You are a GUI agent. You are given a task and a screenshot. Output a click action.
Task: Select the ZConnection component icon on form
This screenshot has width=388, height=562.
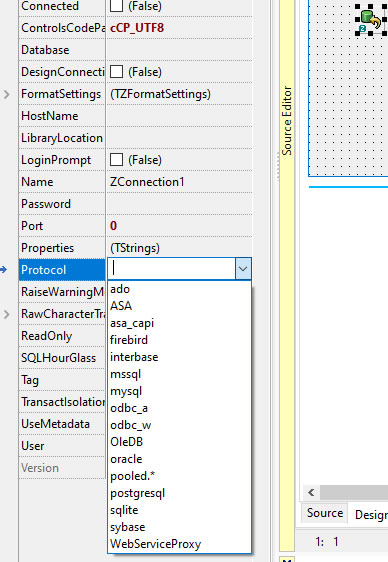click(370, 20)
